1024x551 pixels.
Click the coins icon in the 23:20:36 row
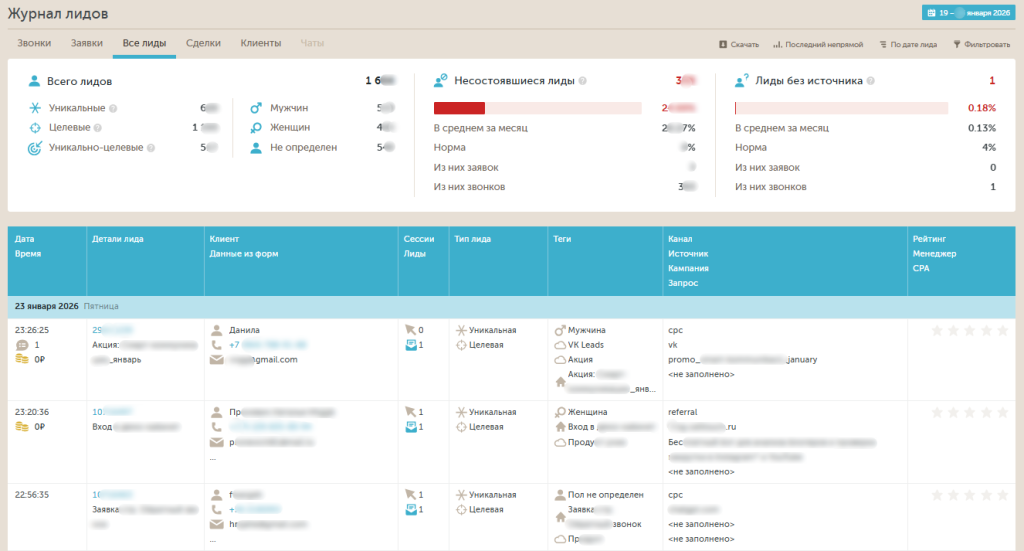pos(21,426)
